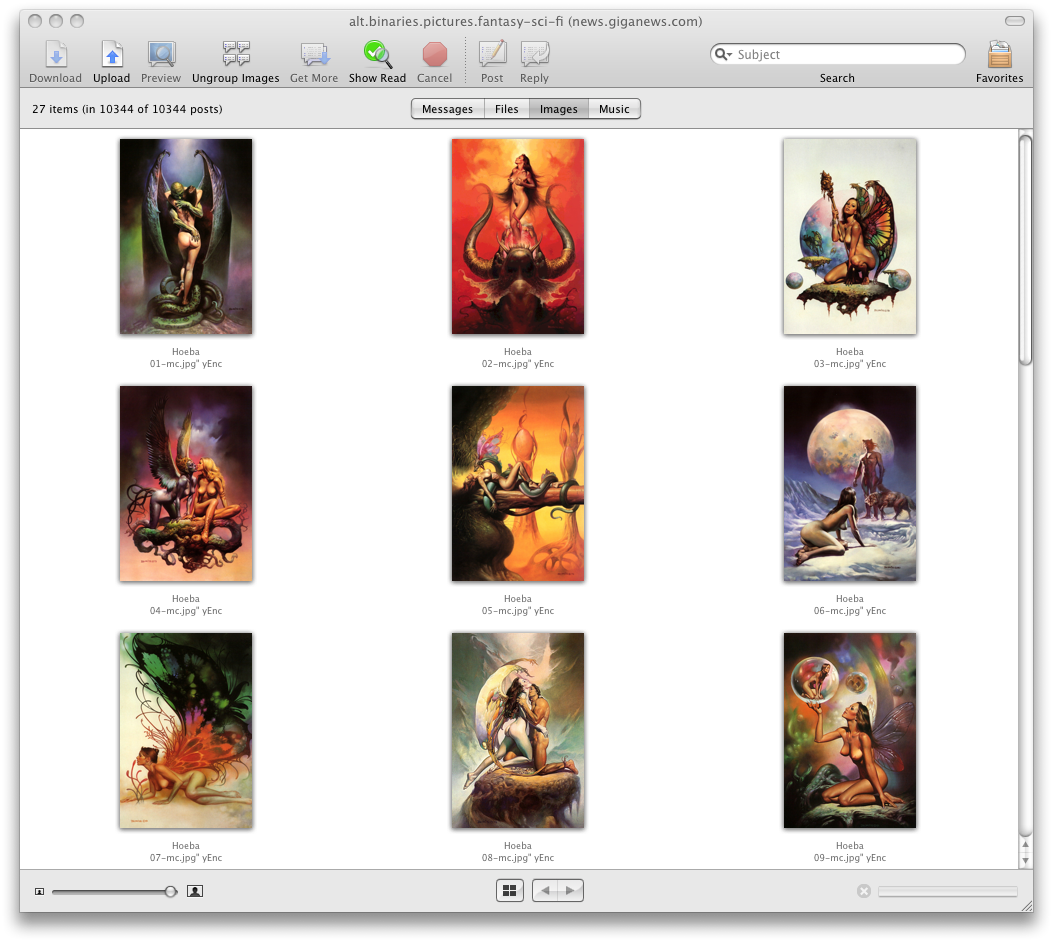The image size is (1053, 942).
Task: Click the vertical scrollbar thumb
Action: click(1025, 250)
